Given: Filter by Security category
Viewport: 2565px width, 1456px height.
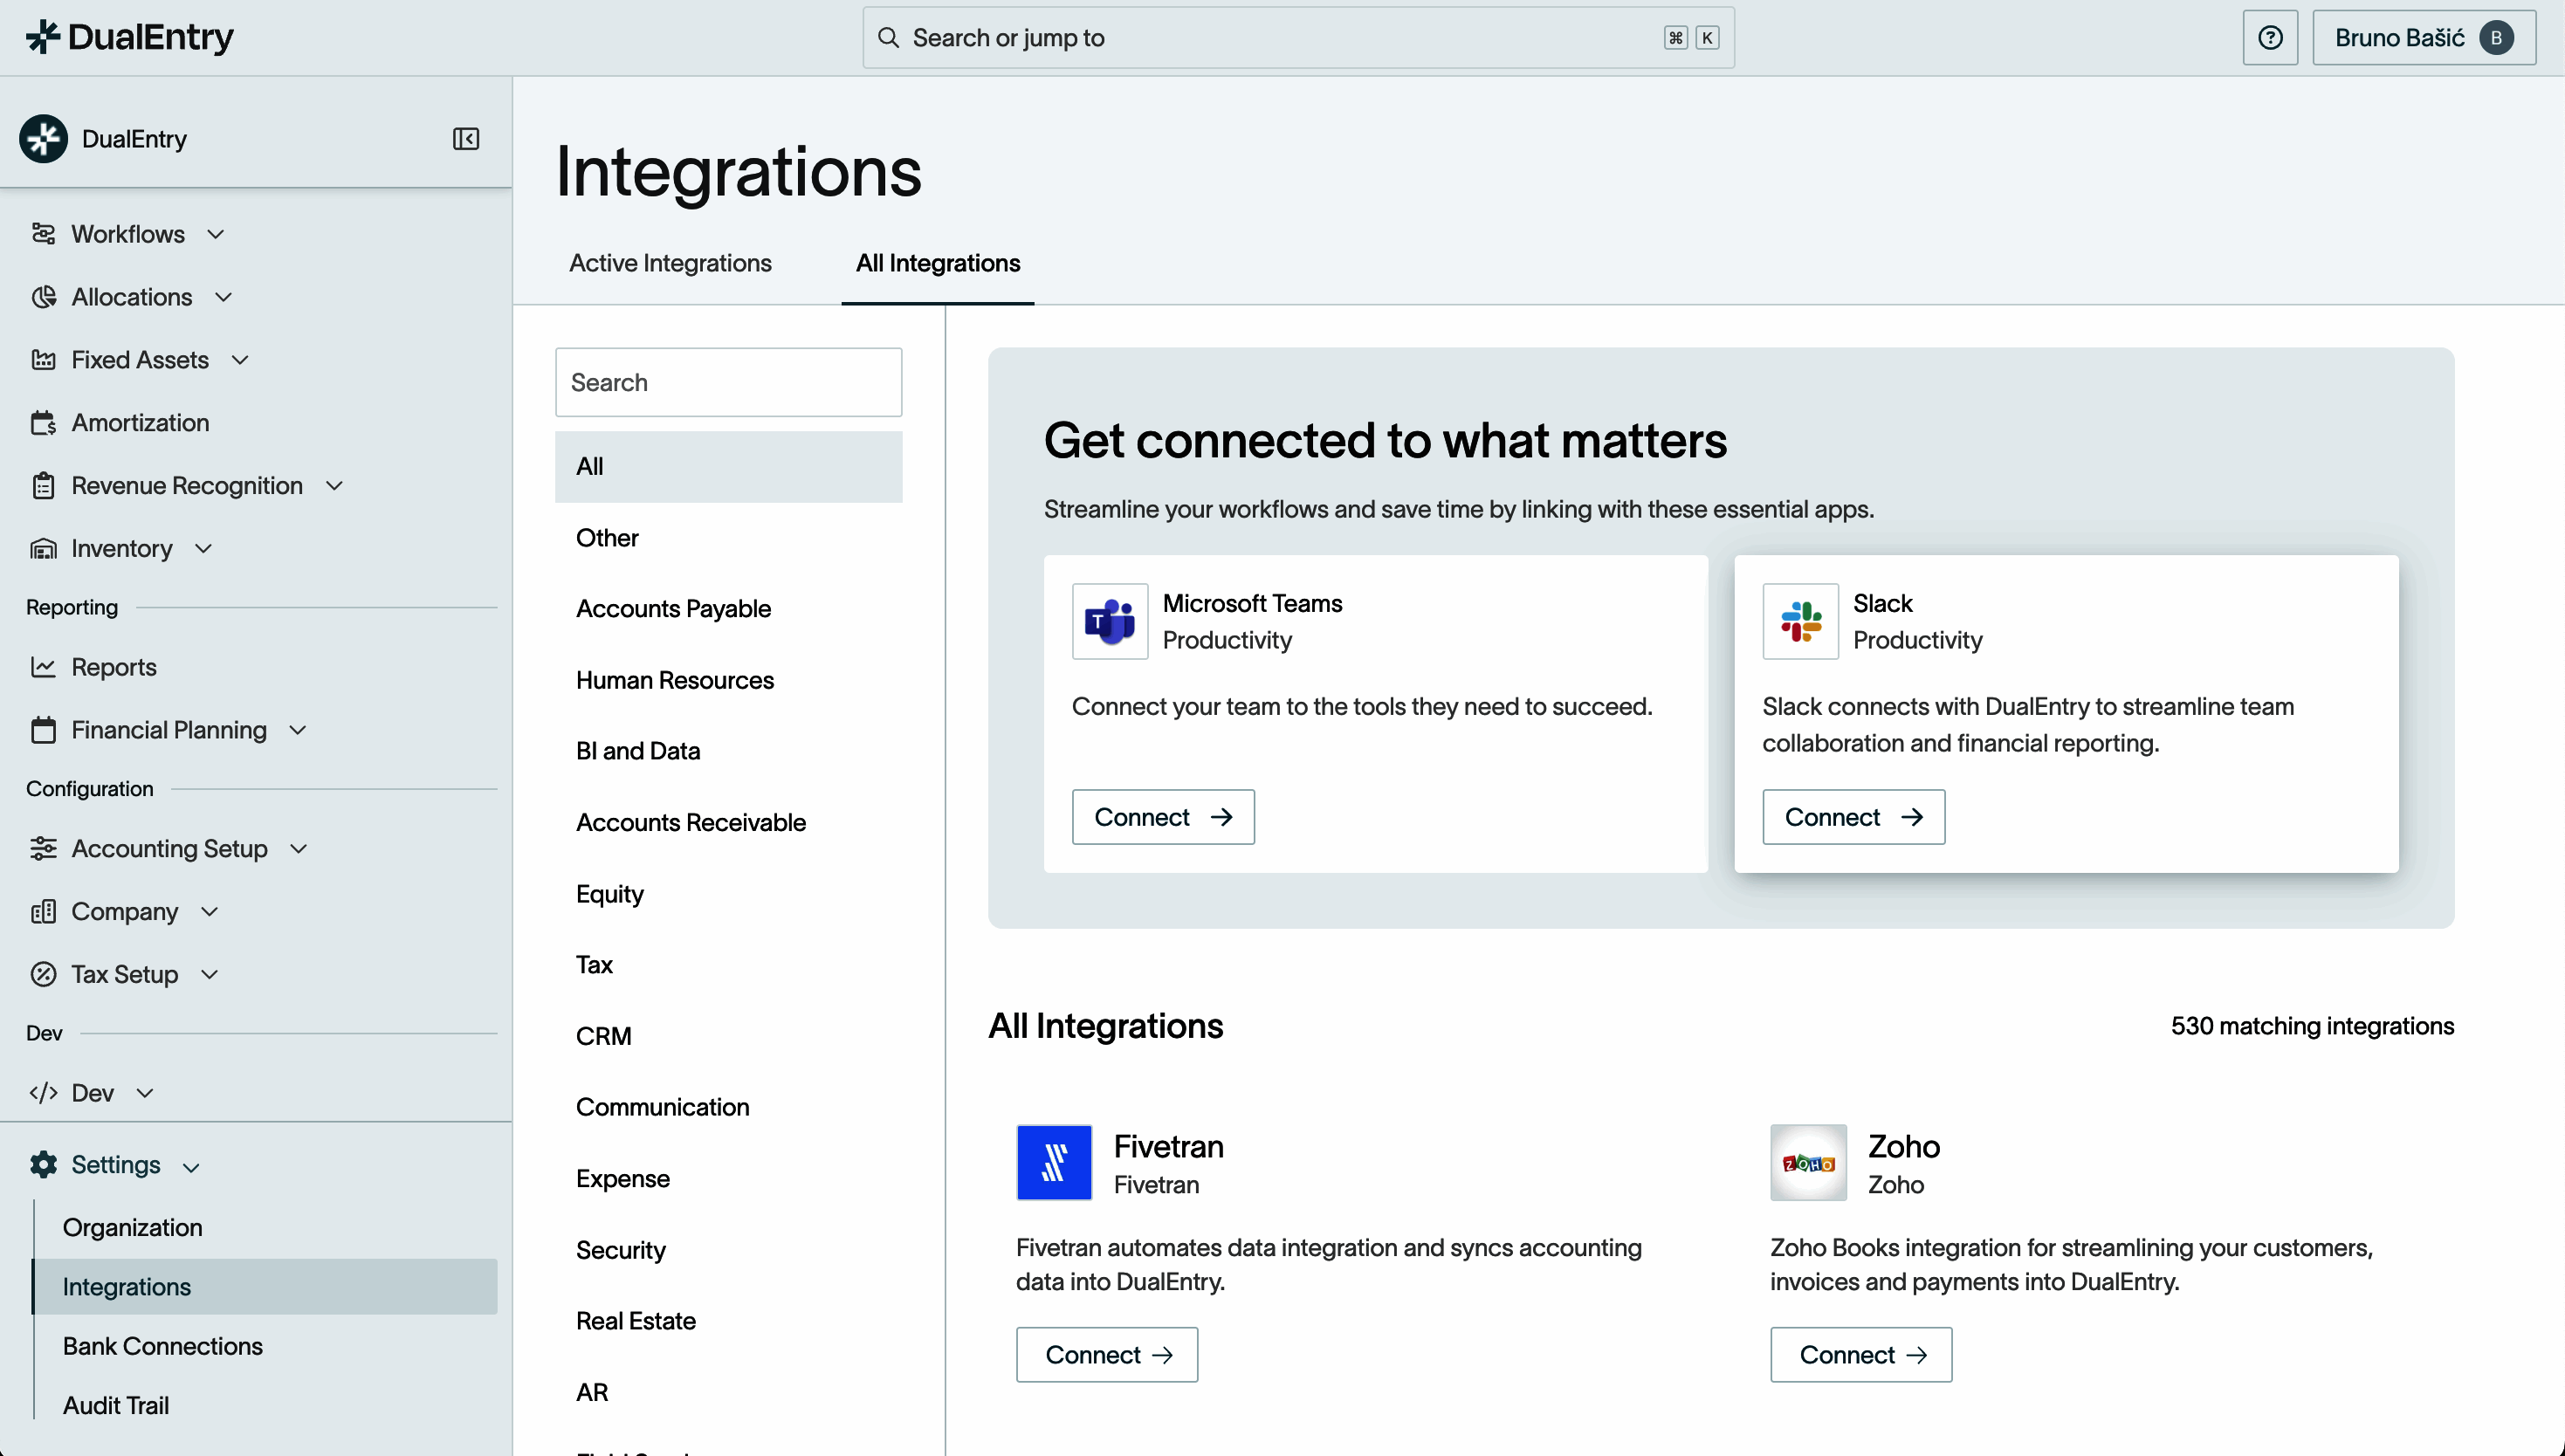Looking at the screenshot, I should click(728, 1250).
